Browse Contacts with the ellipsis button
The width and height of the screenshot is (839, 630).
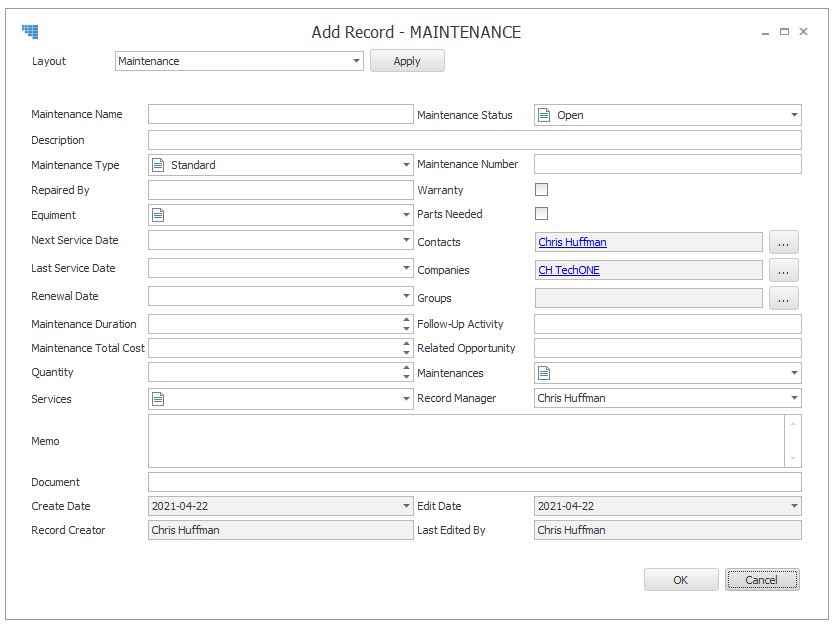784,242
